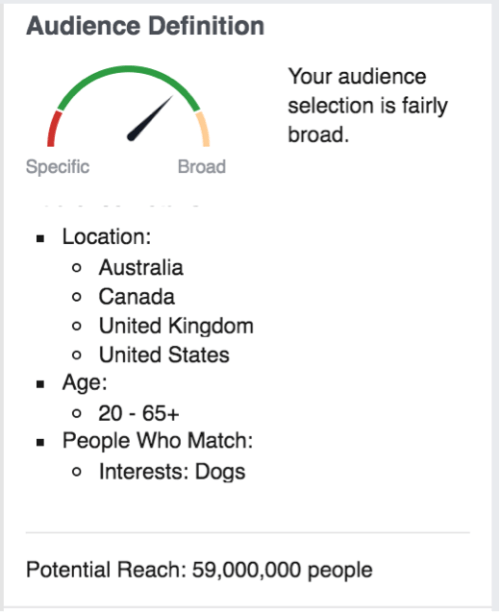Select the 'audience selection is fairly broad' text
This screenshot has width=500, height=612.
pyautogui.click(x=368, y=105)
